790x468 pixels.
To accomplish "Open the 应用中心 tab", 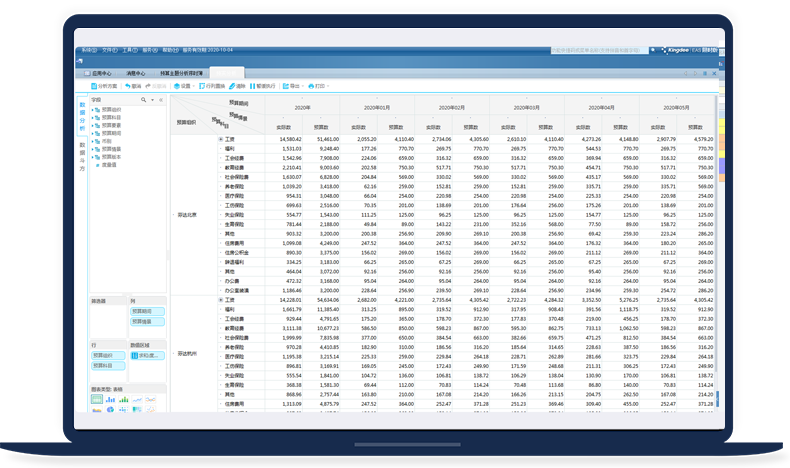I will coord(98,74).
